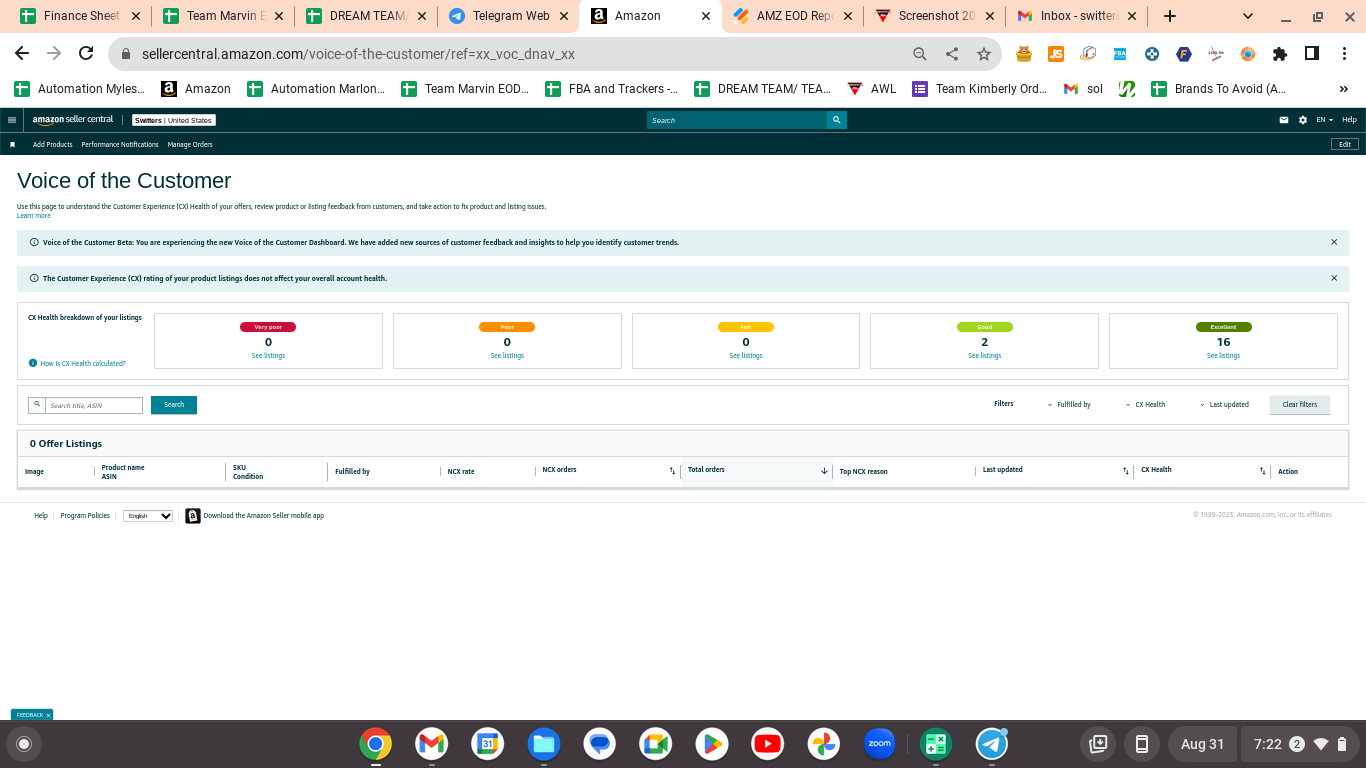Open Chrome side panel
This screenshot has width=1366, height=768.
coord(1312,54)
